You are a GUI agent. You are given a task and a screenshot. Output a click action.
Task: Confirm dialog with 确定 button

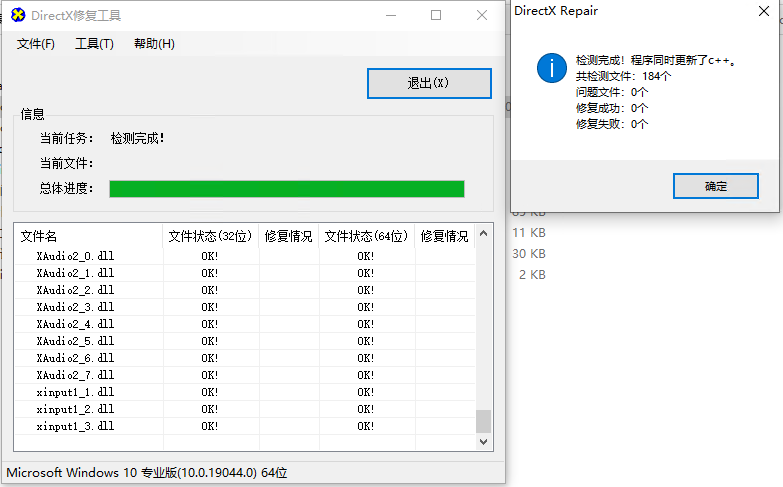pos(716,186)
